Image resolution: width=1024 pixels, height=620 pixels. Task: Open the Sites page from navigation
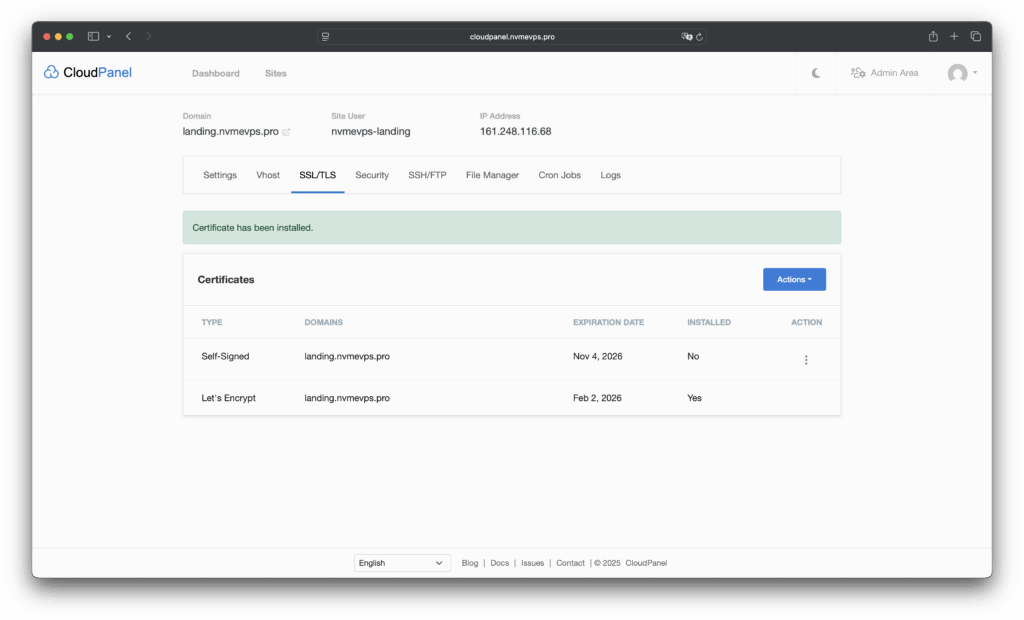click(275, 73)
